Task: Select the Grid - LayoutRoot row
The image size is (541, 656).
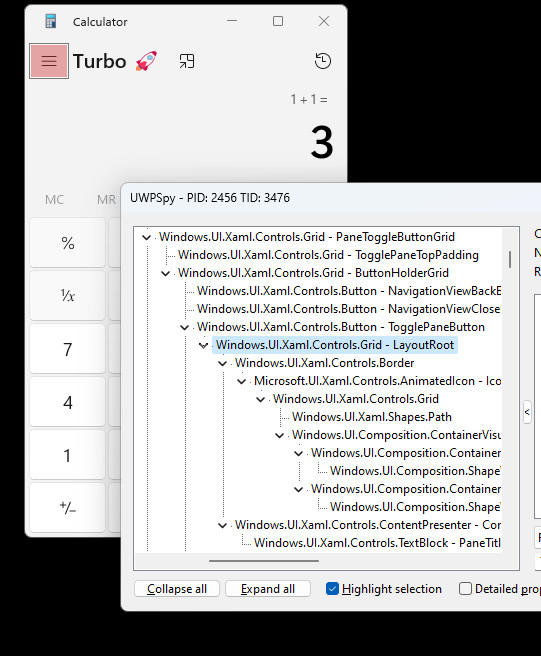Action: [x=335, y=345]
